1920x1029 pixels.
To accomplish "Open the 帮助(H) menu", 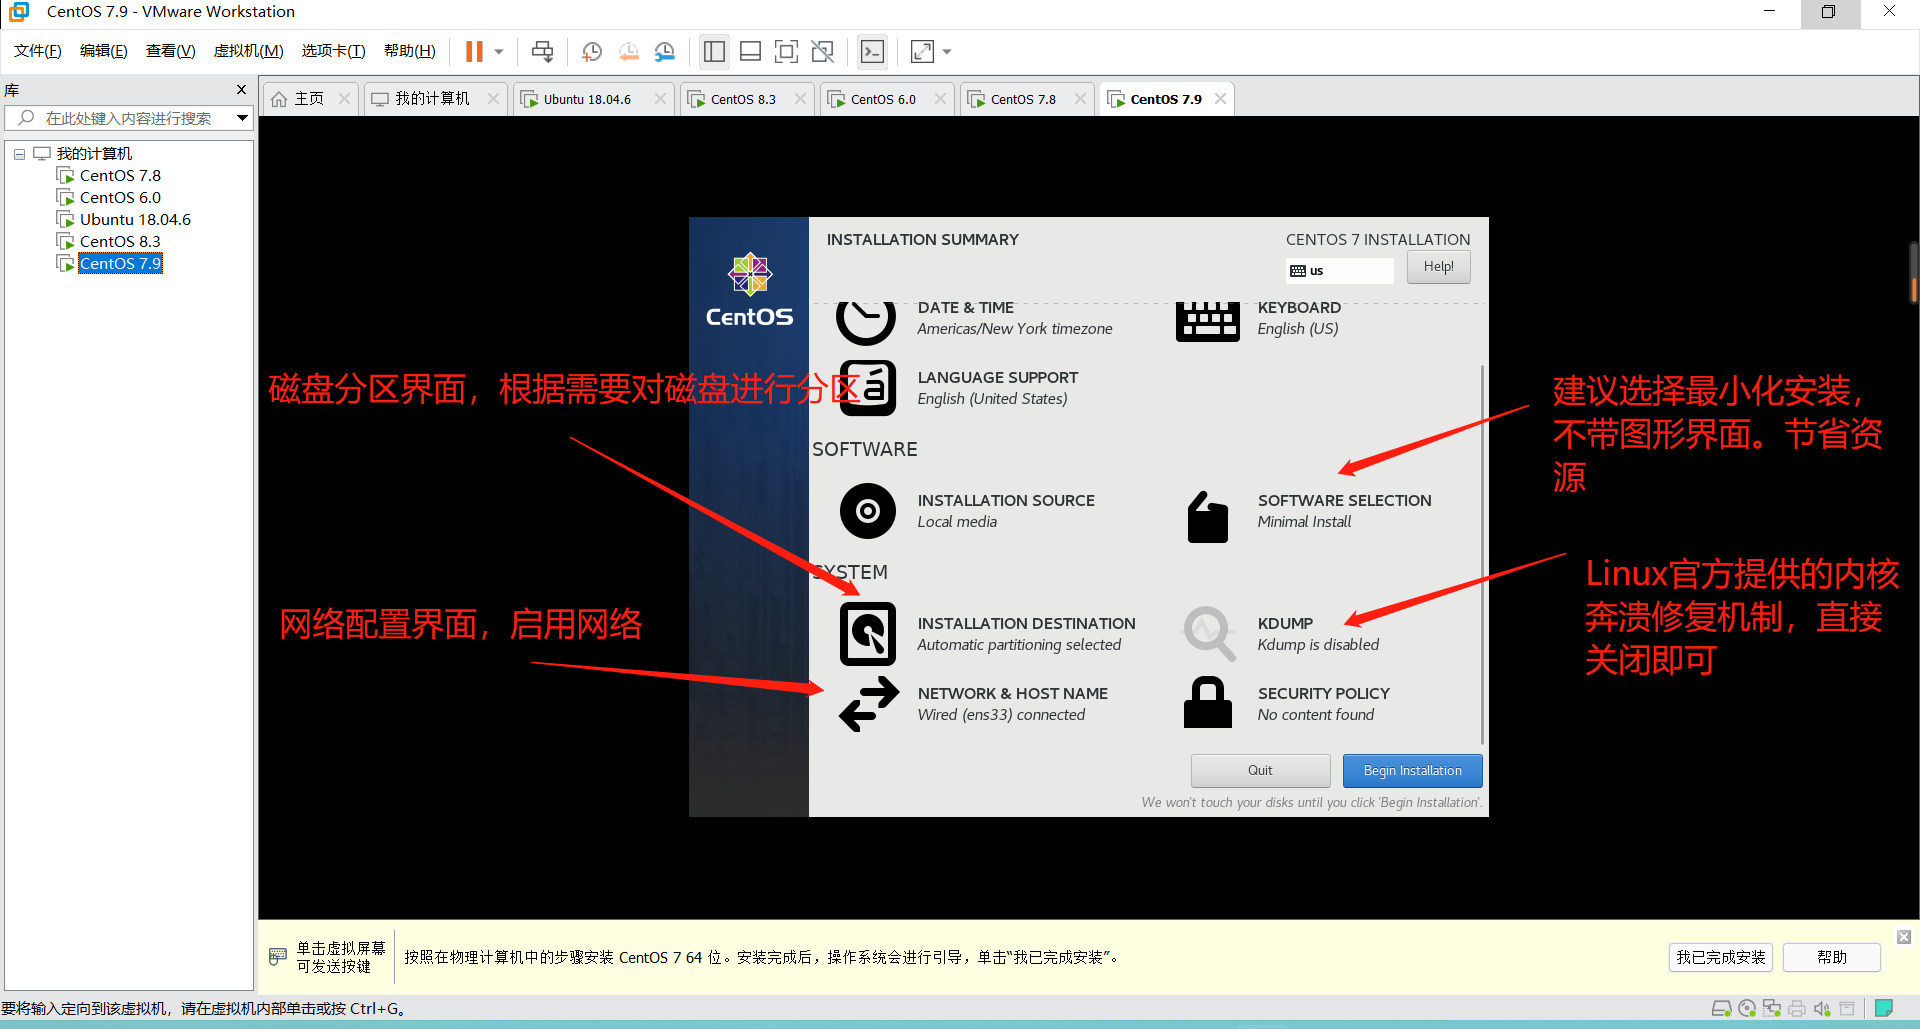I will click(410, 51).
